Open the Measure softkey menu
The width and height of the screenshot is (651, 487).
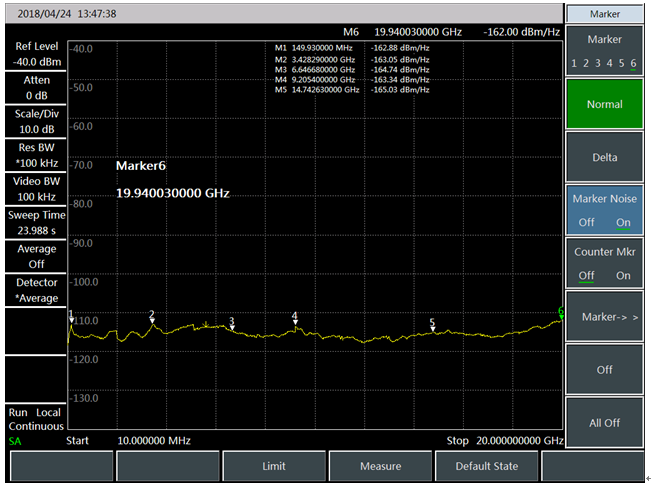coord(380,466)
